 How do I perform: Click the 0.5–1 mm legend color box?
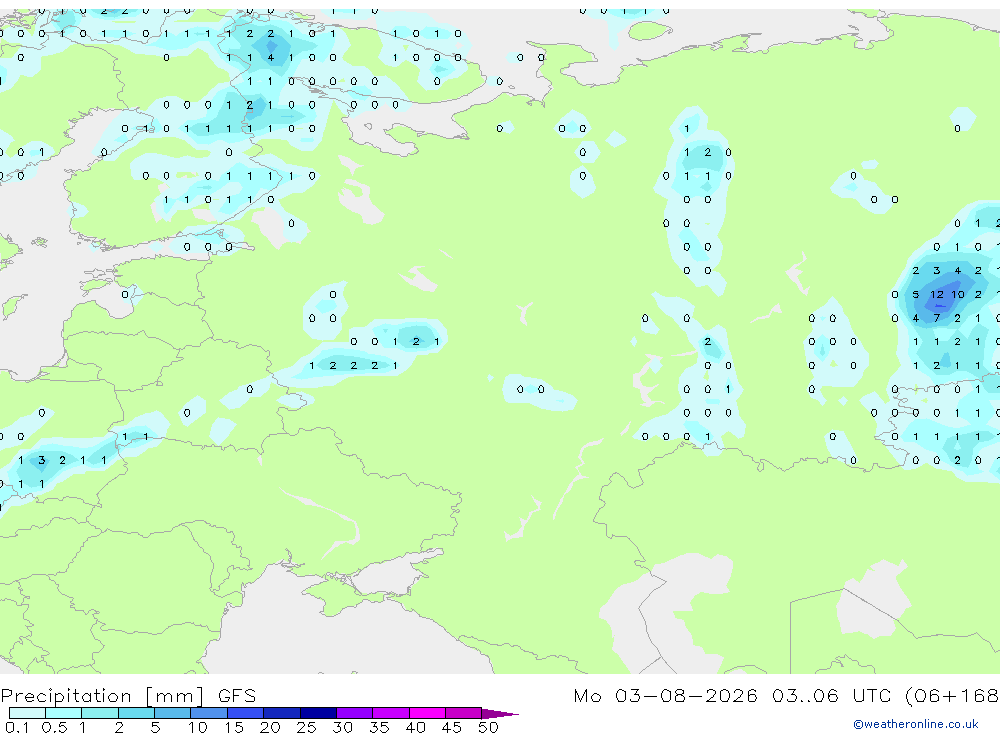click(x=64, y=713)
